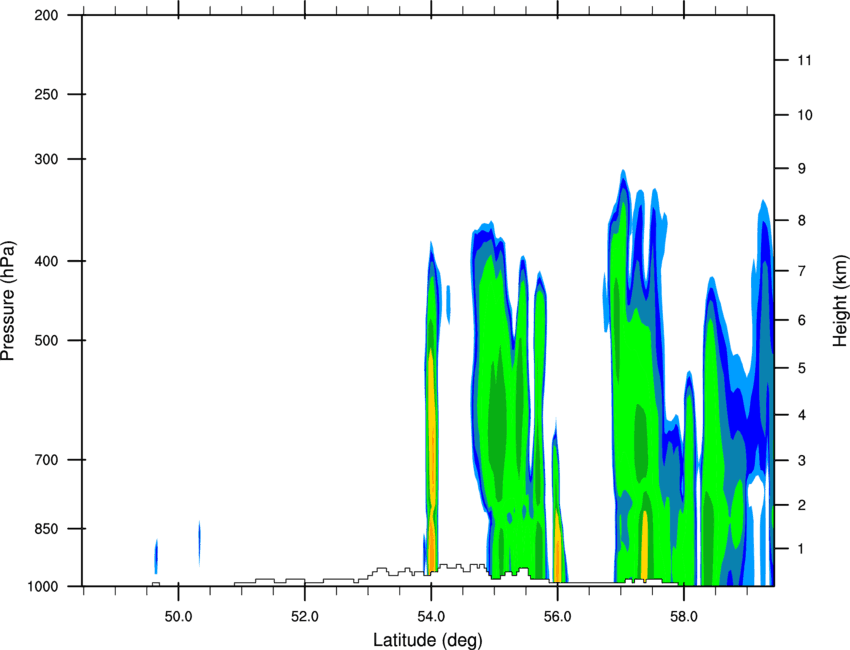Click the 850 pressure tick label
This screenshot has width=850, height=650.
[46, 529]
